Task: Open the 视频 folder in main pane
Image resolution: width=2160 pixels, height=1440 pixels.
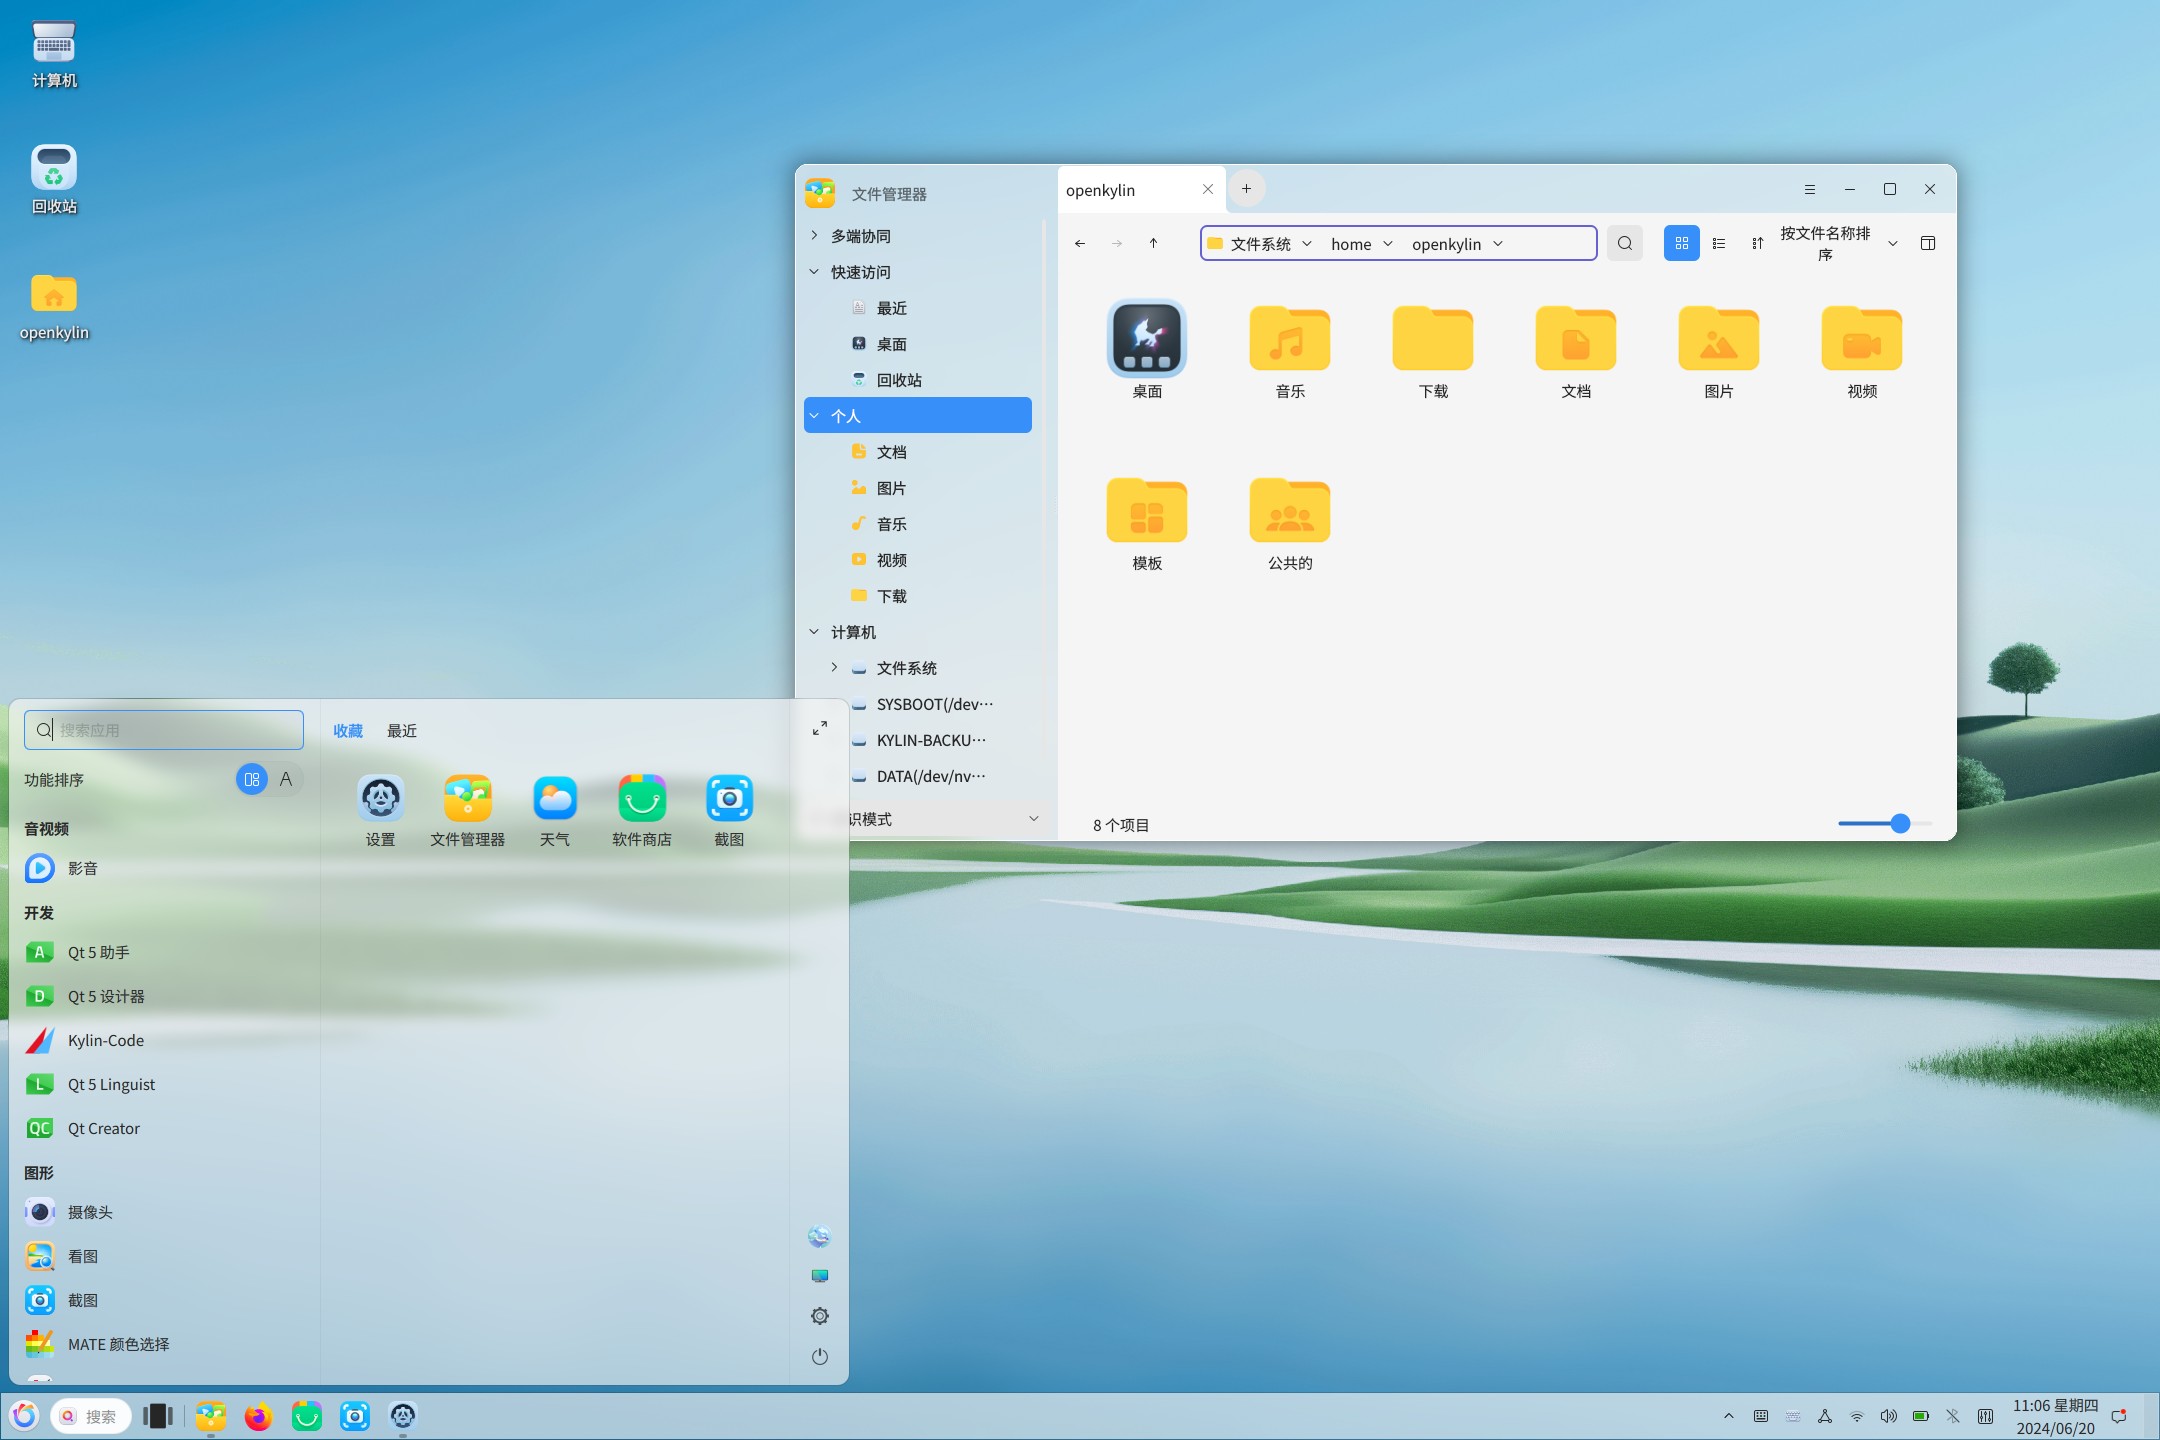Action: [1862, 350]
